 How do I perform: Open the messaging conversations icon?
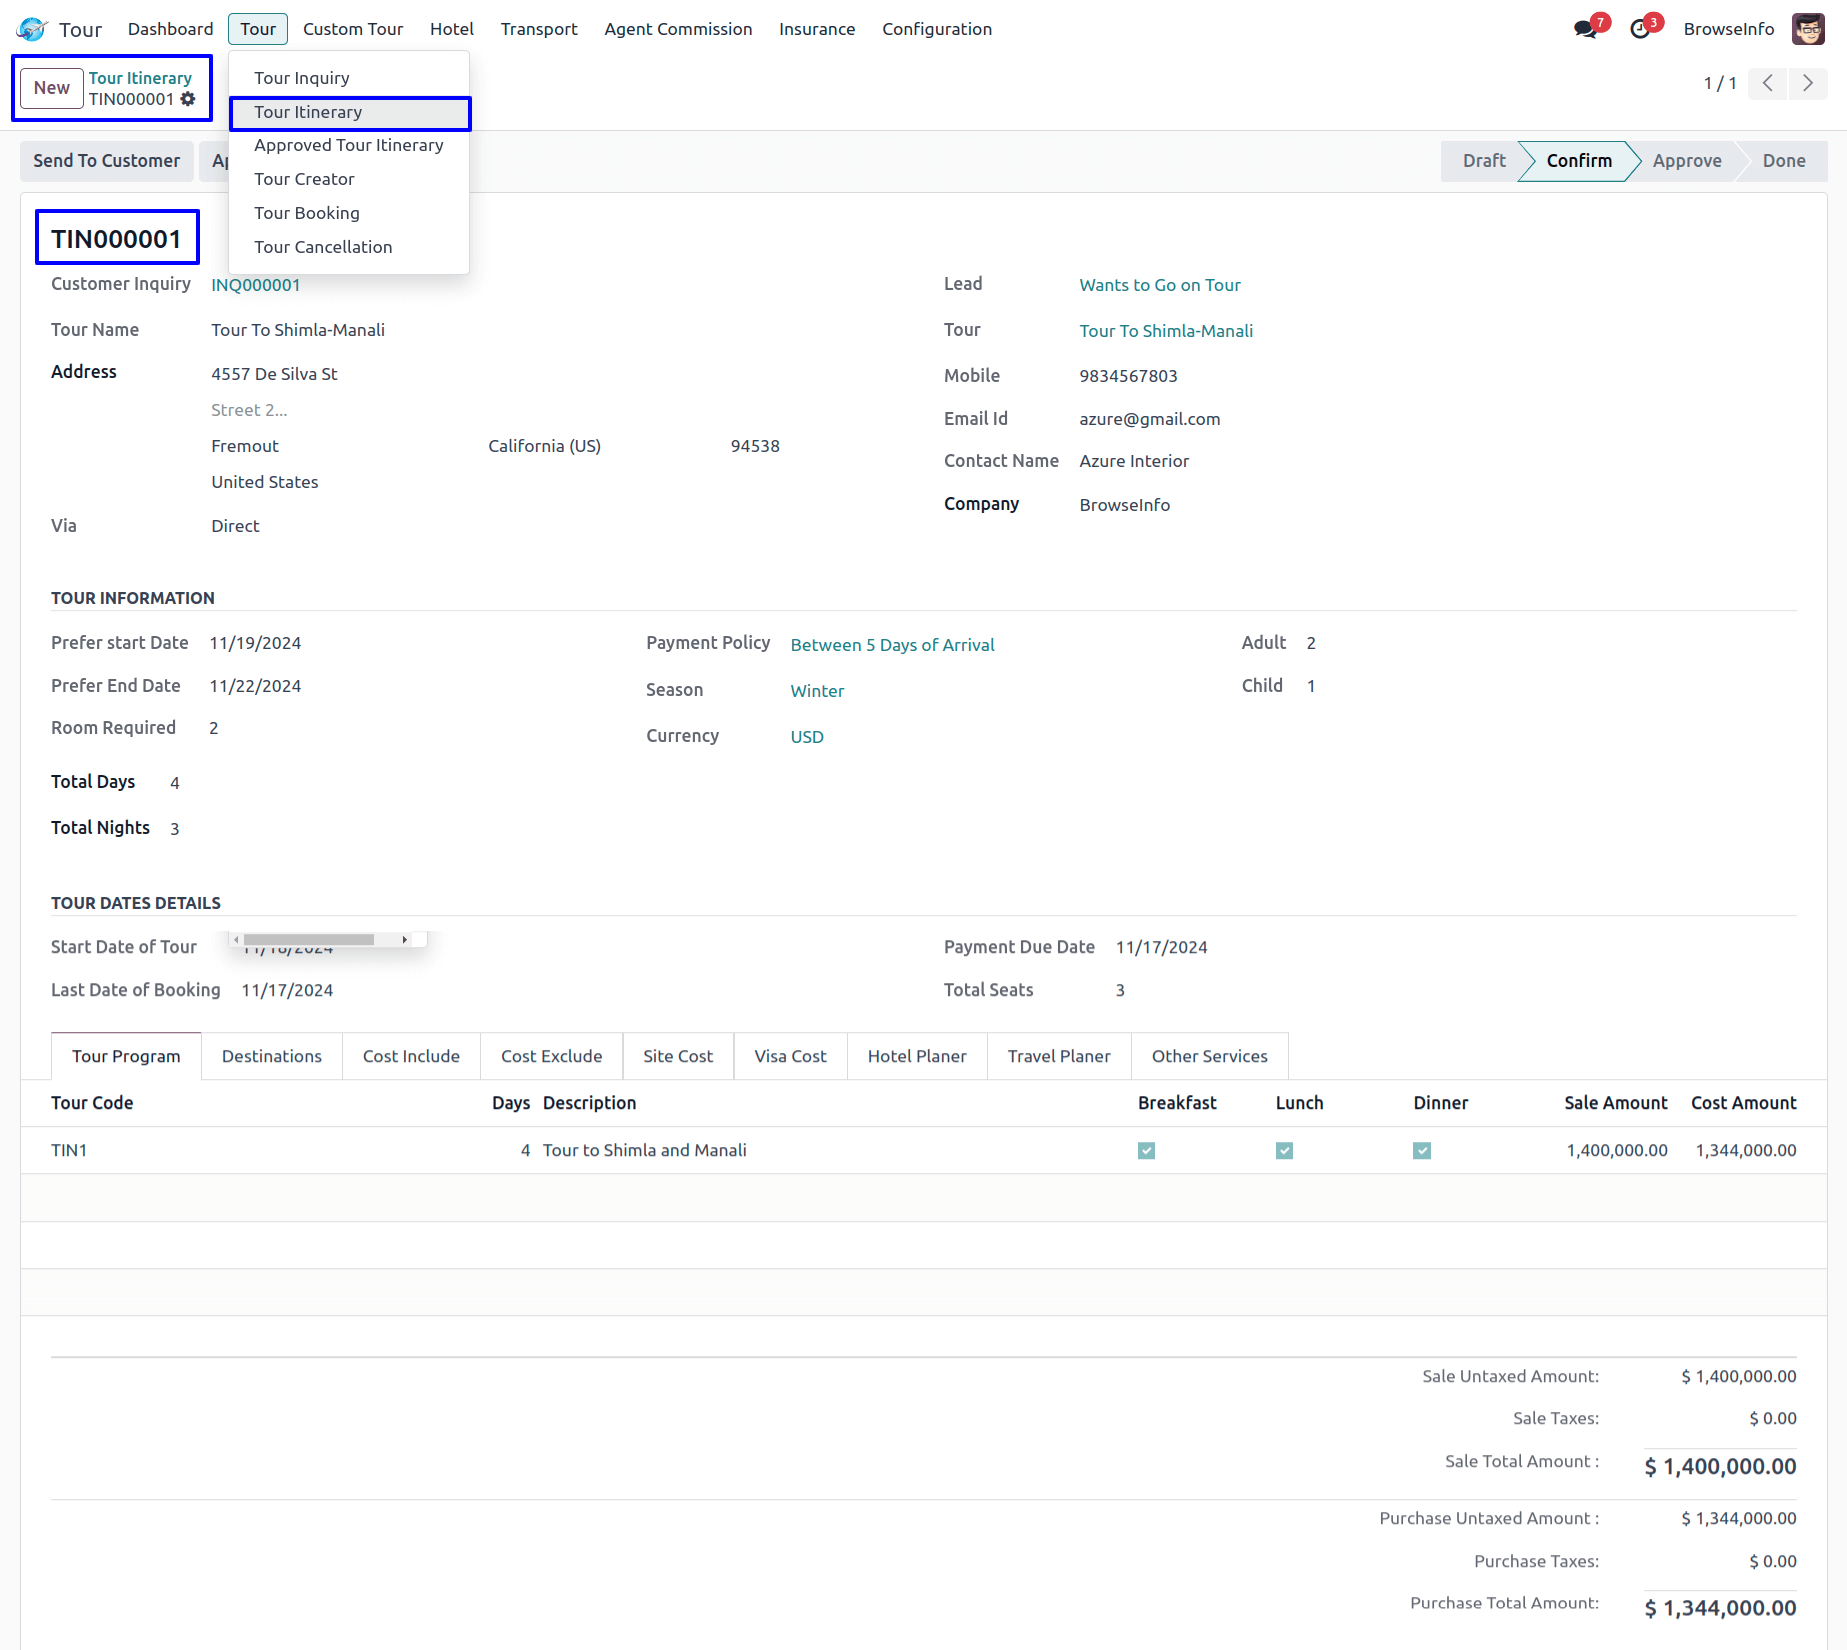click(x=1586, y=28)
